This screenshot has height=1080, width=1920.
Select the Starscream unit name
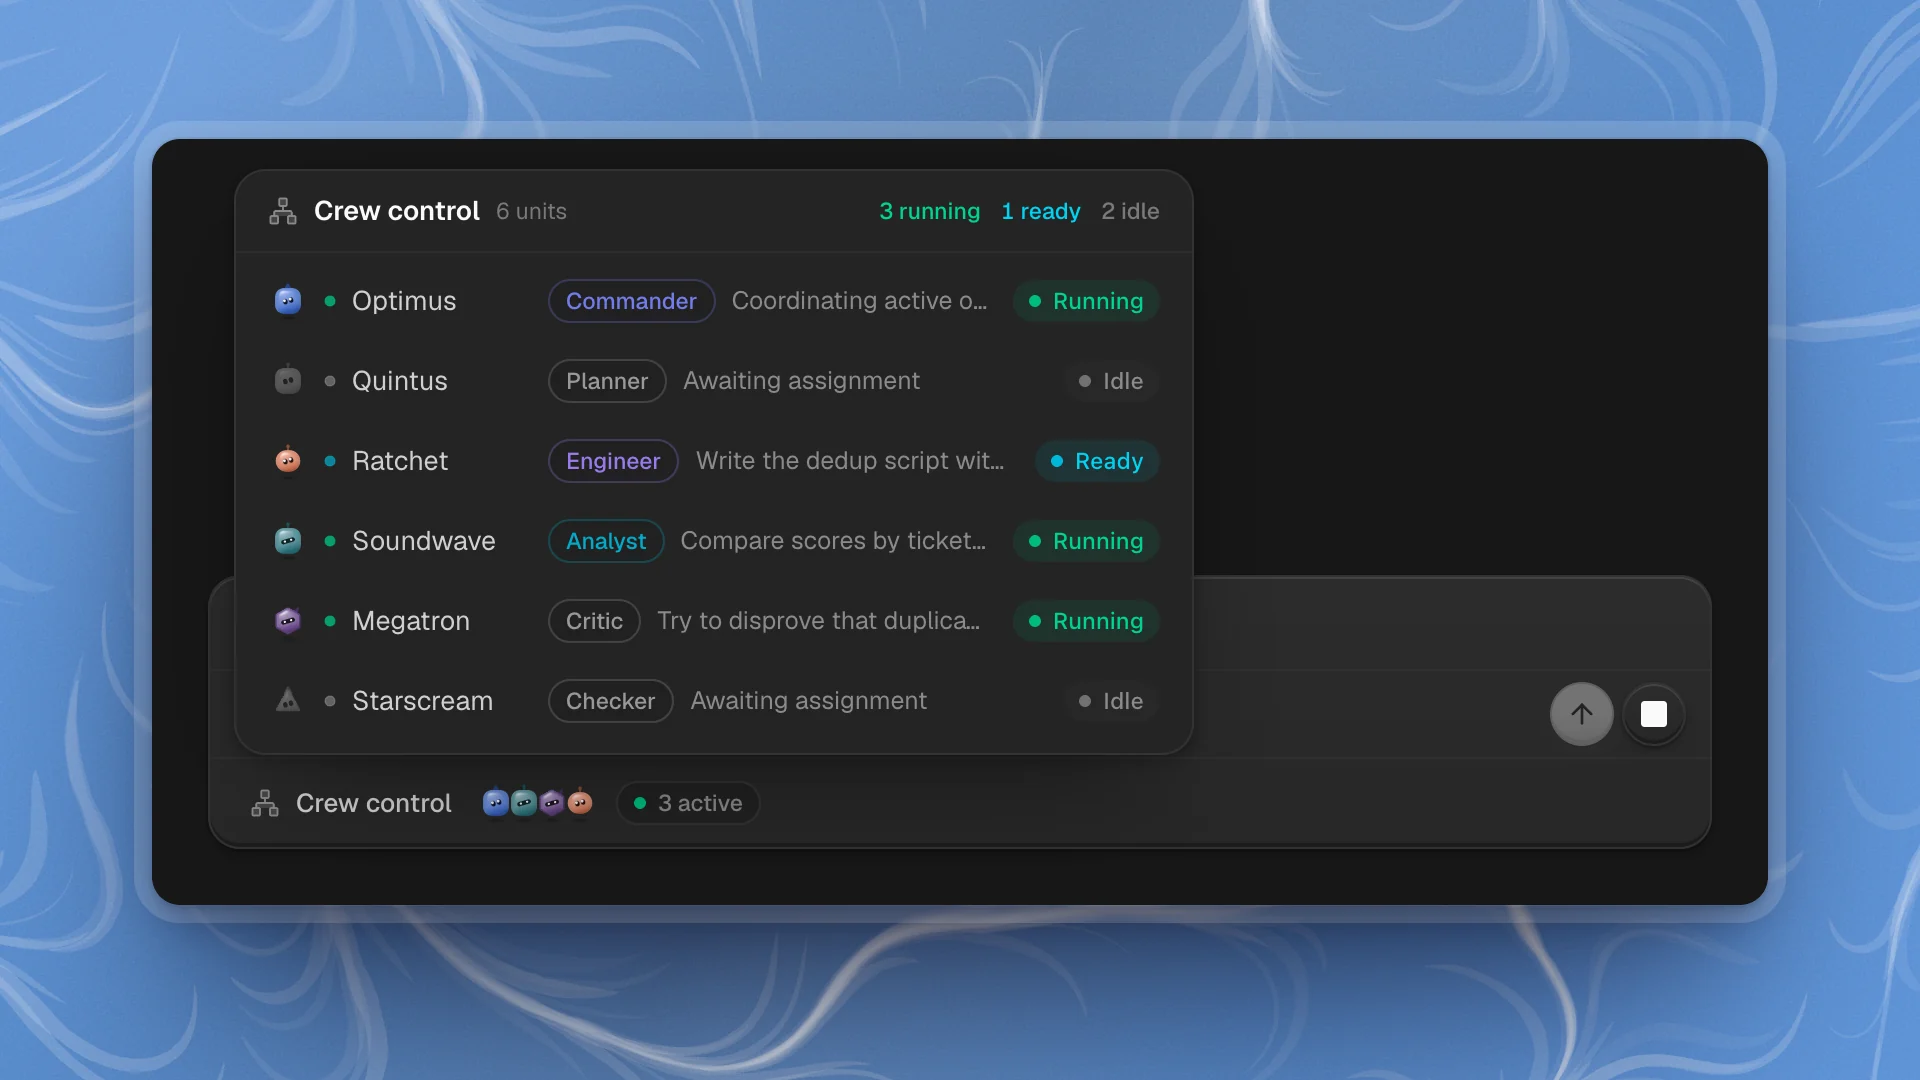tap(423, 701)
